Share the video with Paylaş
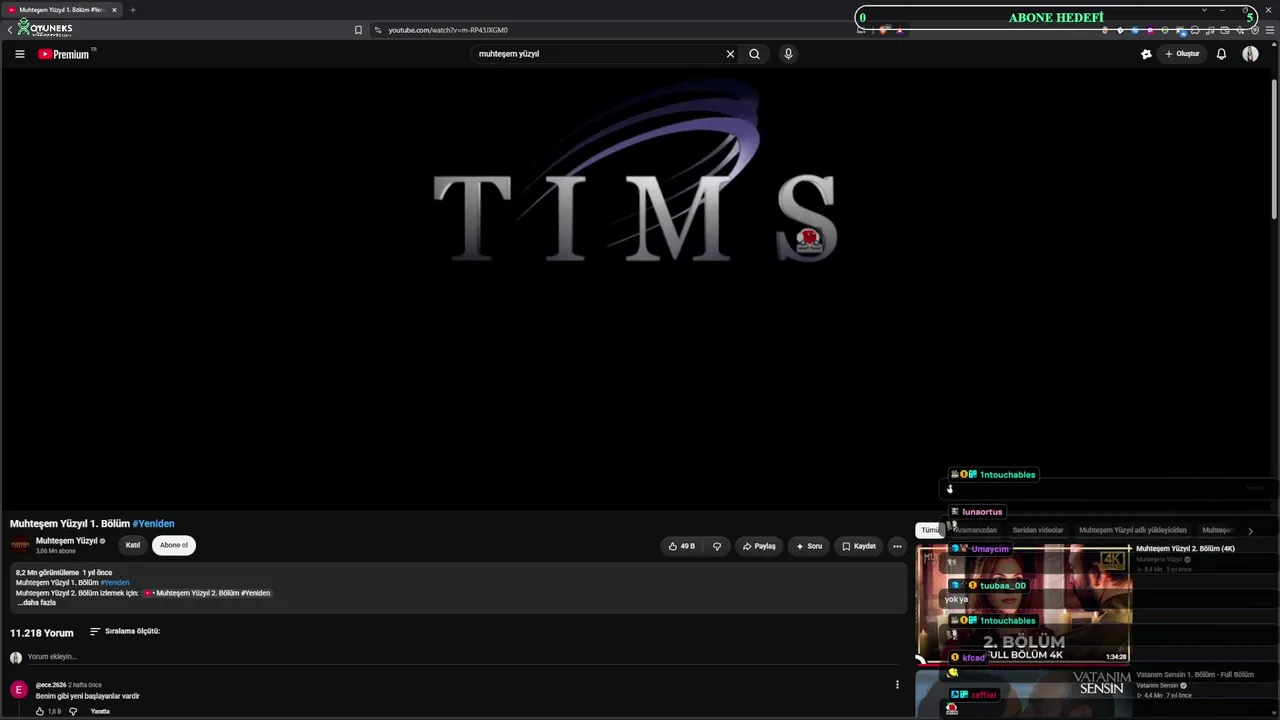 [759, 546]
